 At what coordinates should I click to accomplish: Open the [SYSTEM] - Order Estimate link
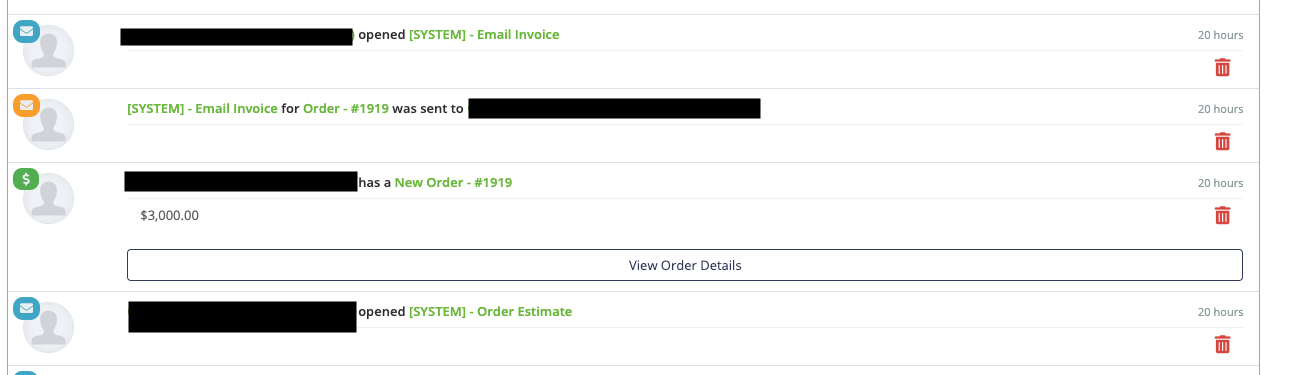click(x=490, y=312)
